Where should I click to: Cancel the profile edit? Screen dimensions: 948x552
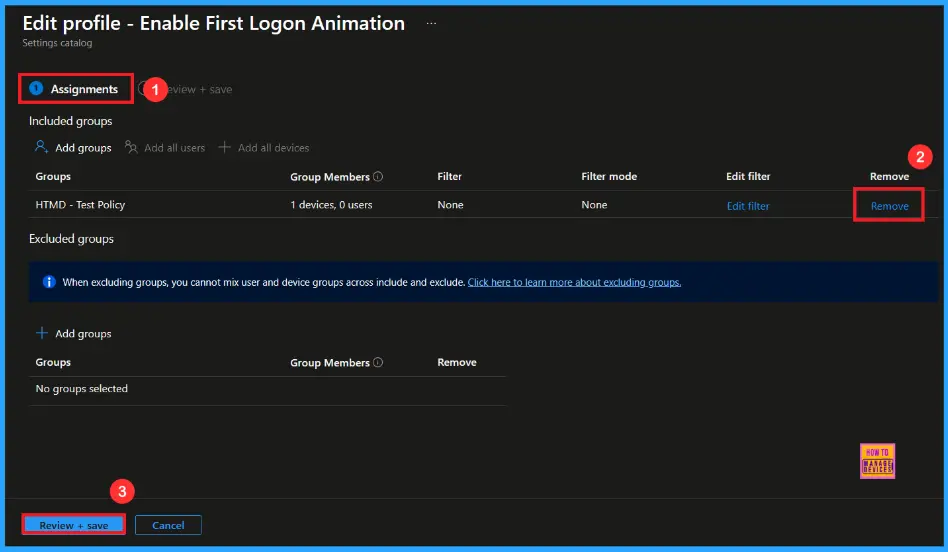click(x=168, y=525)
